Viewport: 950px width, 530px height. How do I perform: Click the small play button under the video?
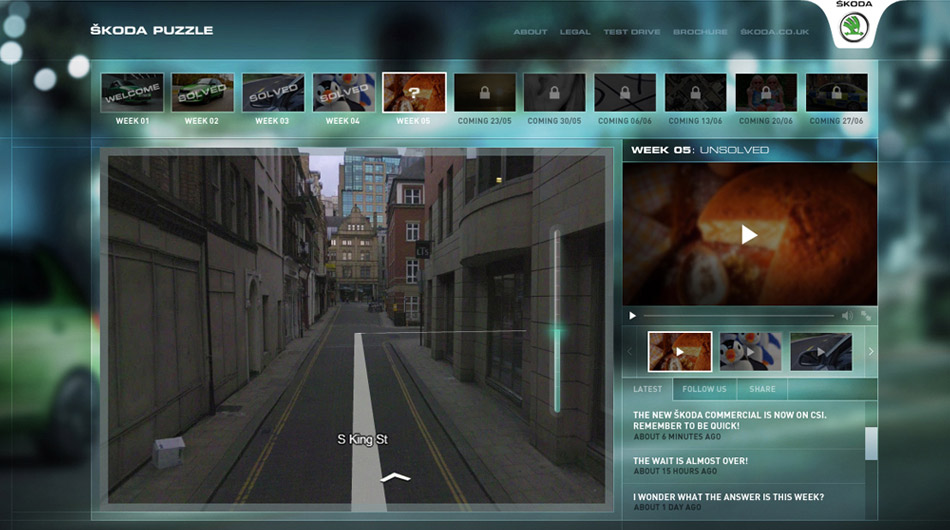(x=633, y=316)
